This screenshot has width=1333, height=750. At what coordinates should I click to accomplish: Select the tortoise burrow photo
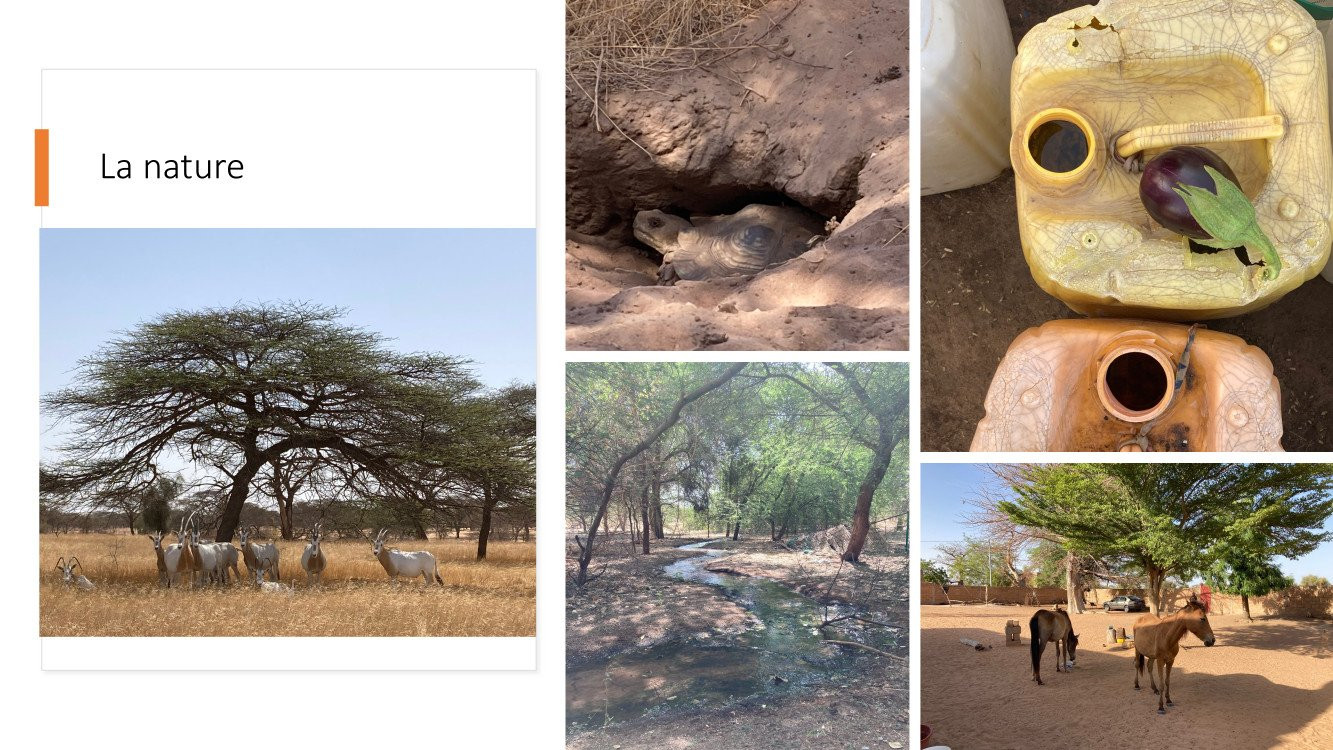pos(737,175)
